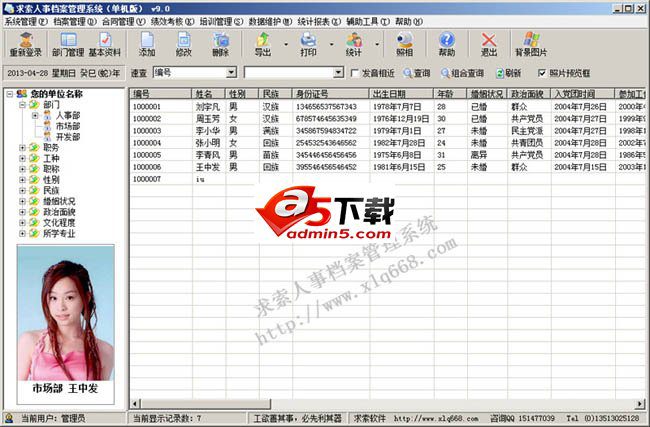Open the 数据维护 menu
650x427 pixels.
[270, 22]
